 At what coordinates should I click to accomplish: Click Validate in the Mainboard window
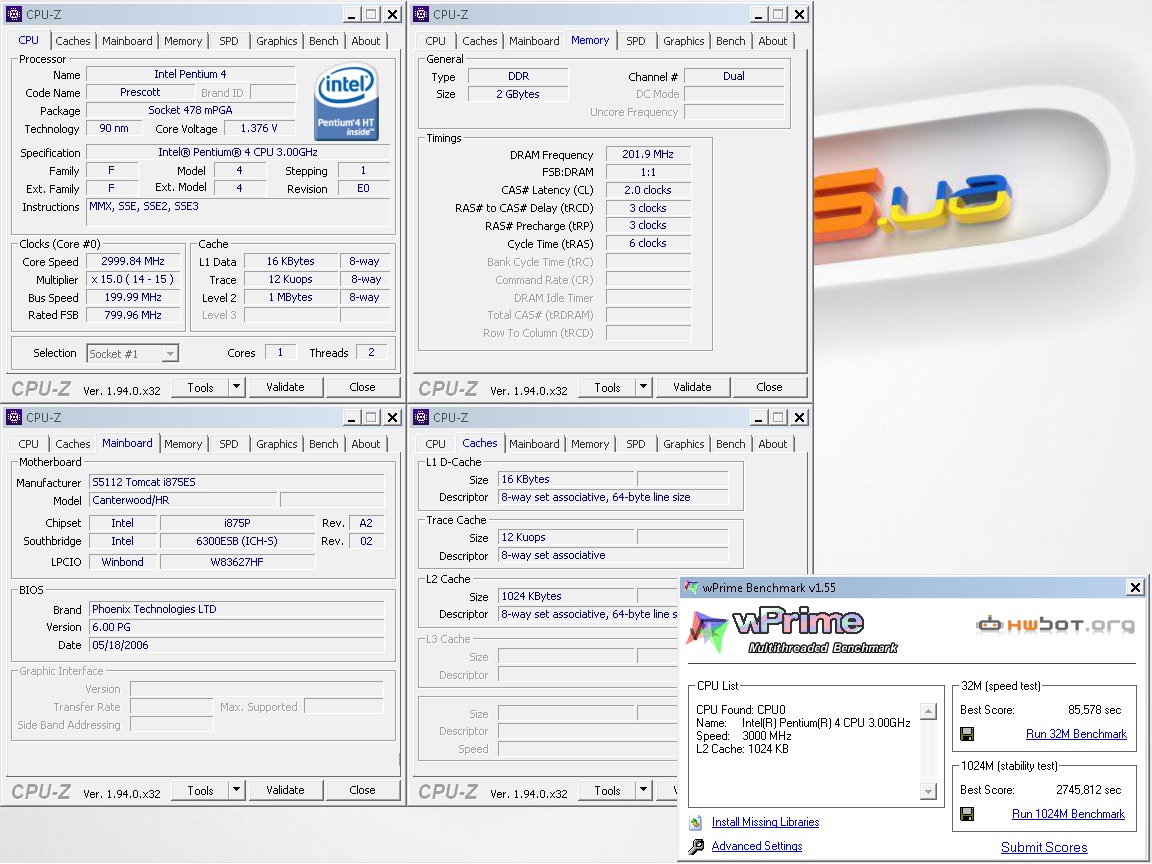coord(285,790)
